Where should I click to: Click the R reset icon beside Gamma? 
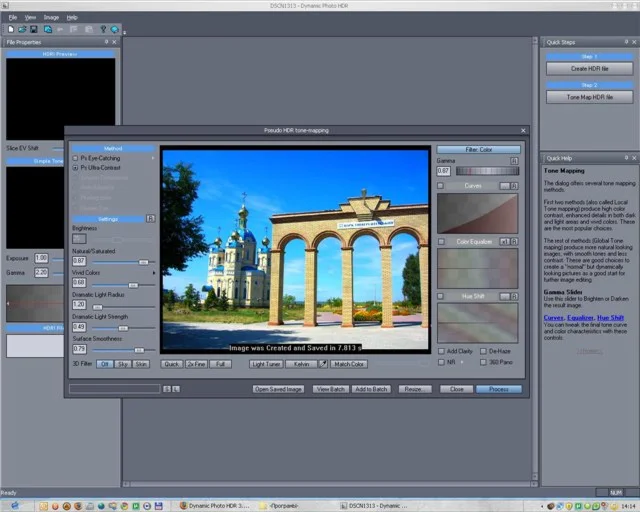[514, 161]
